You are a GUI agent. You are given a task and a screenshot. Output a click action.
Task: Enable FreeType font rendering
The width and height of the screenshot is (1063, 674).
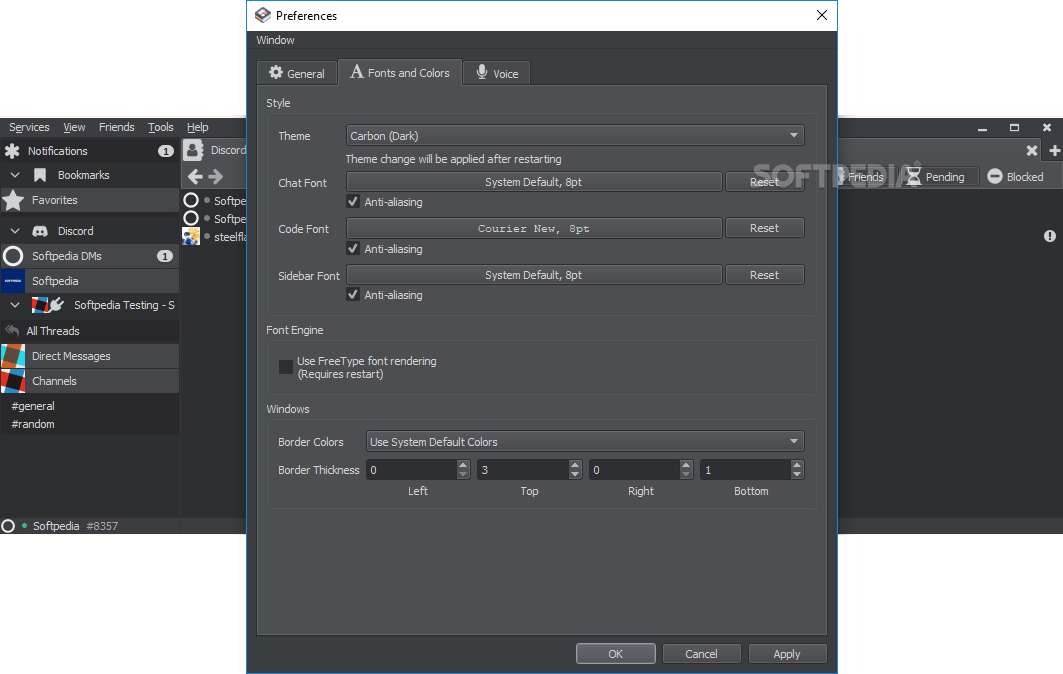(286, 366)
